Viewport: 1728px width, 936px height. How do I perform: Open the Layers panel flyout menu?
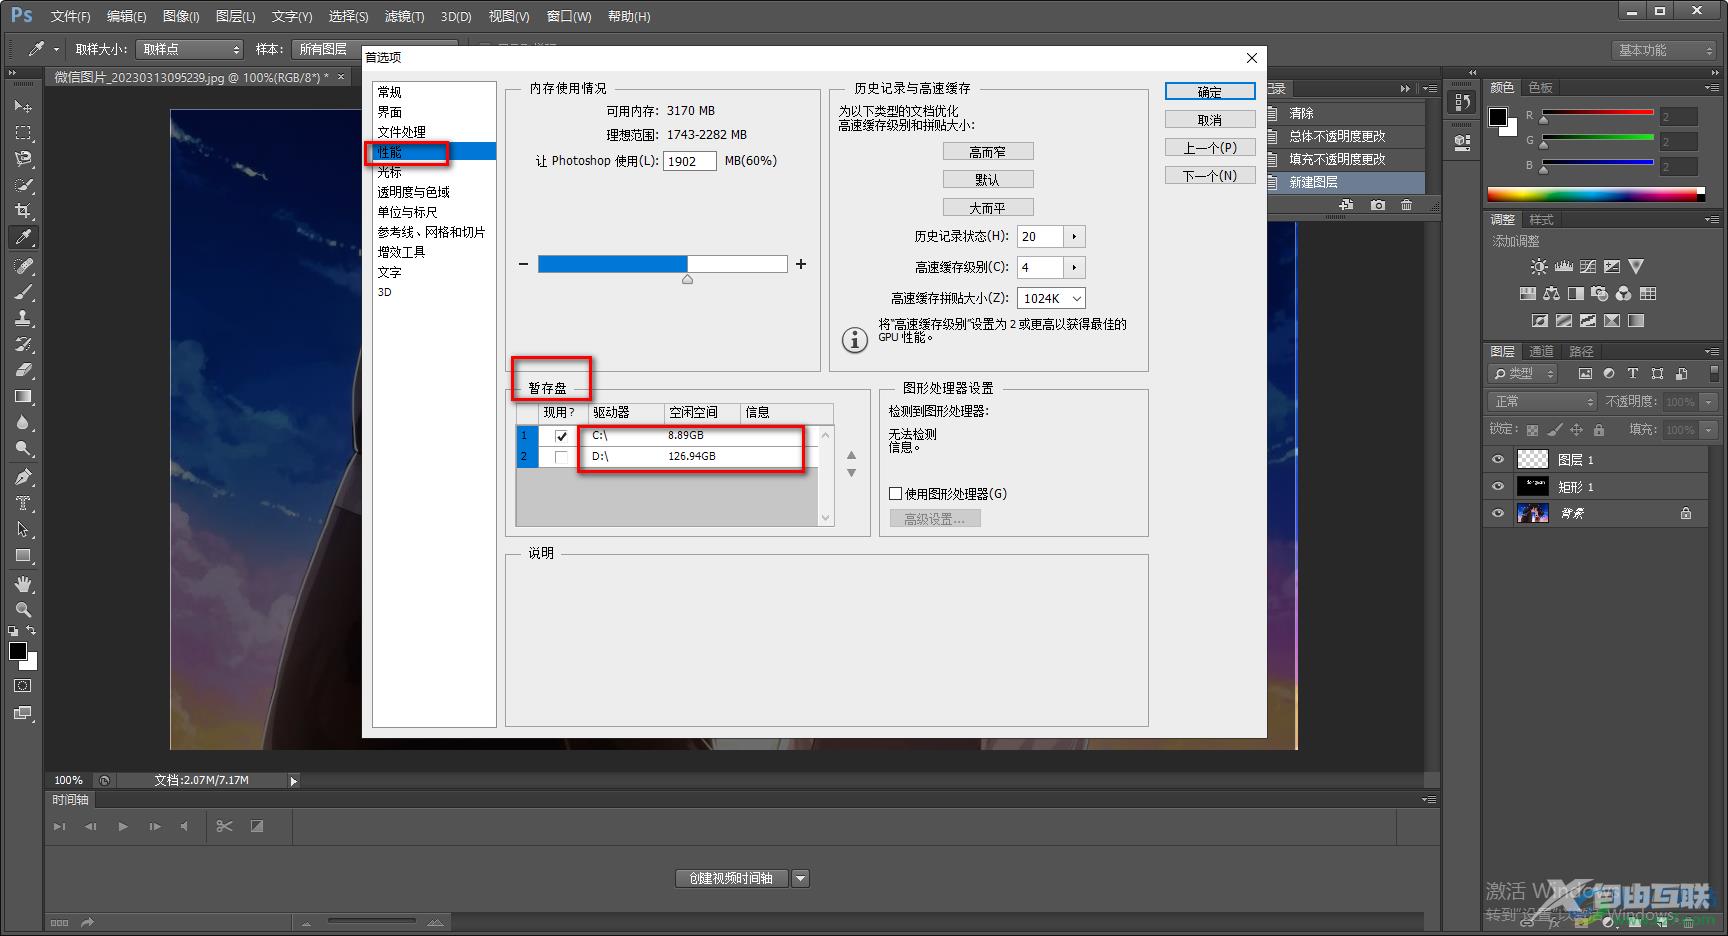pos(1711,352)
